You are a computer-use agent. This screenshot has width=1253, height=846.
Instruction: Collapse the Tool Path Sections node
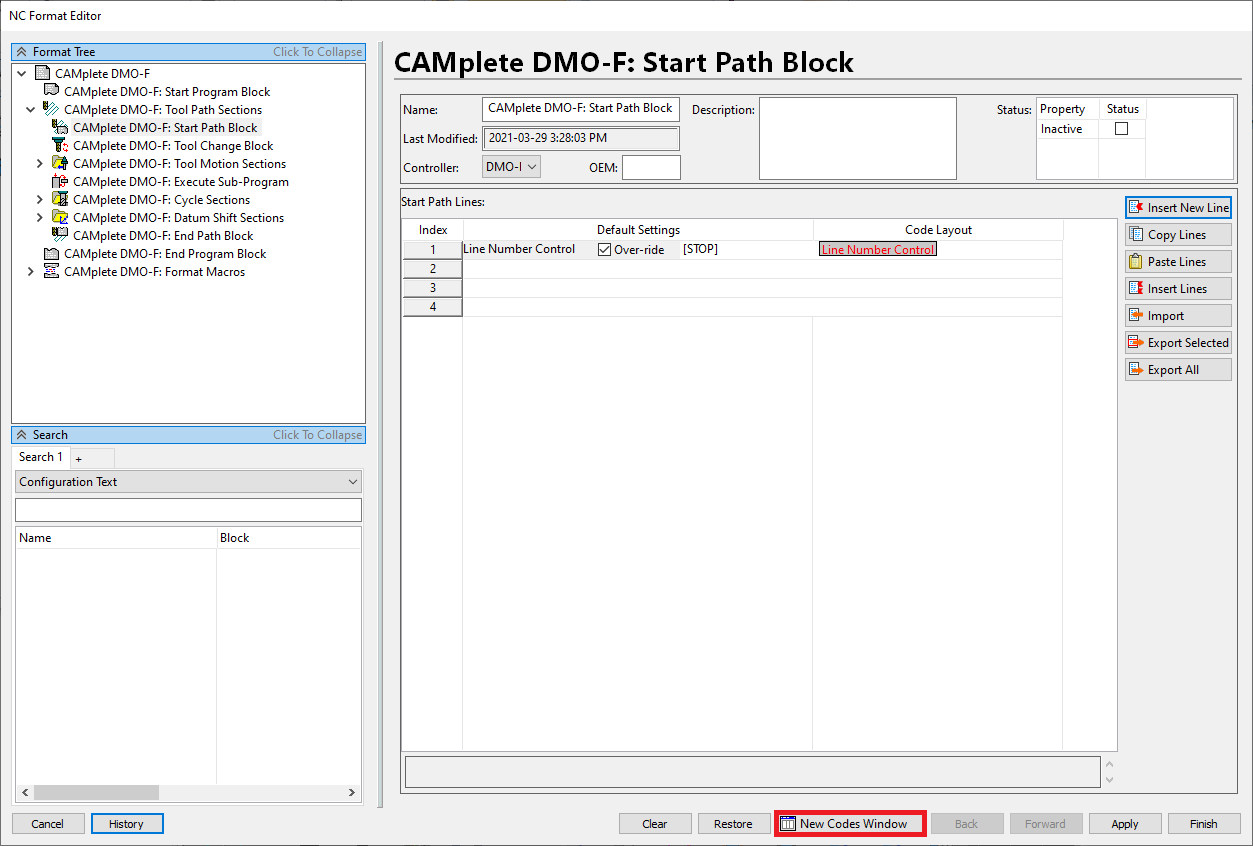point(31,110)
